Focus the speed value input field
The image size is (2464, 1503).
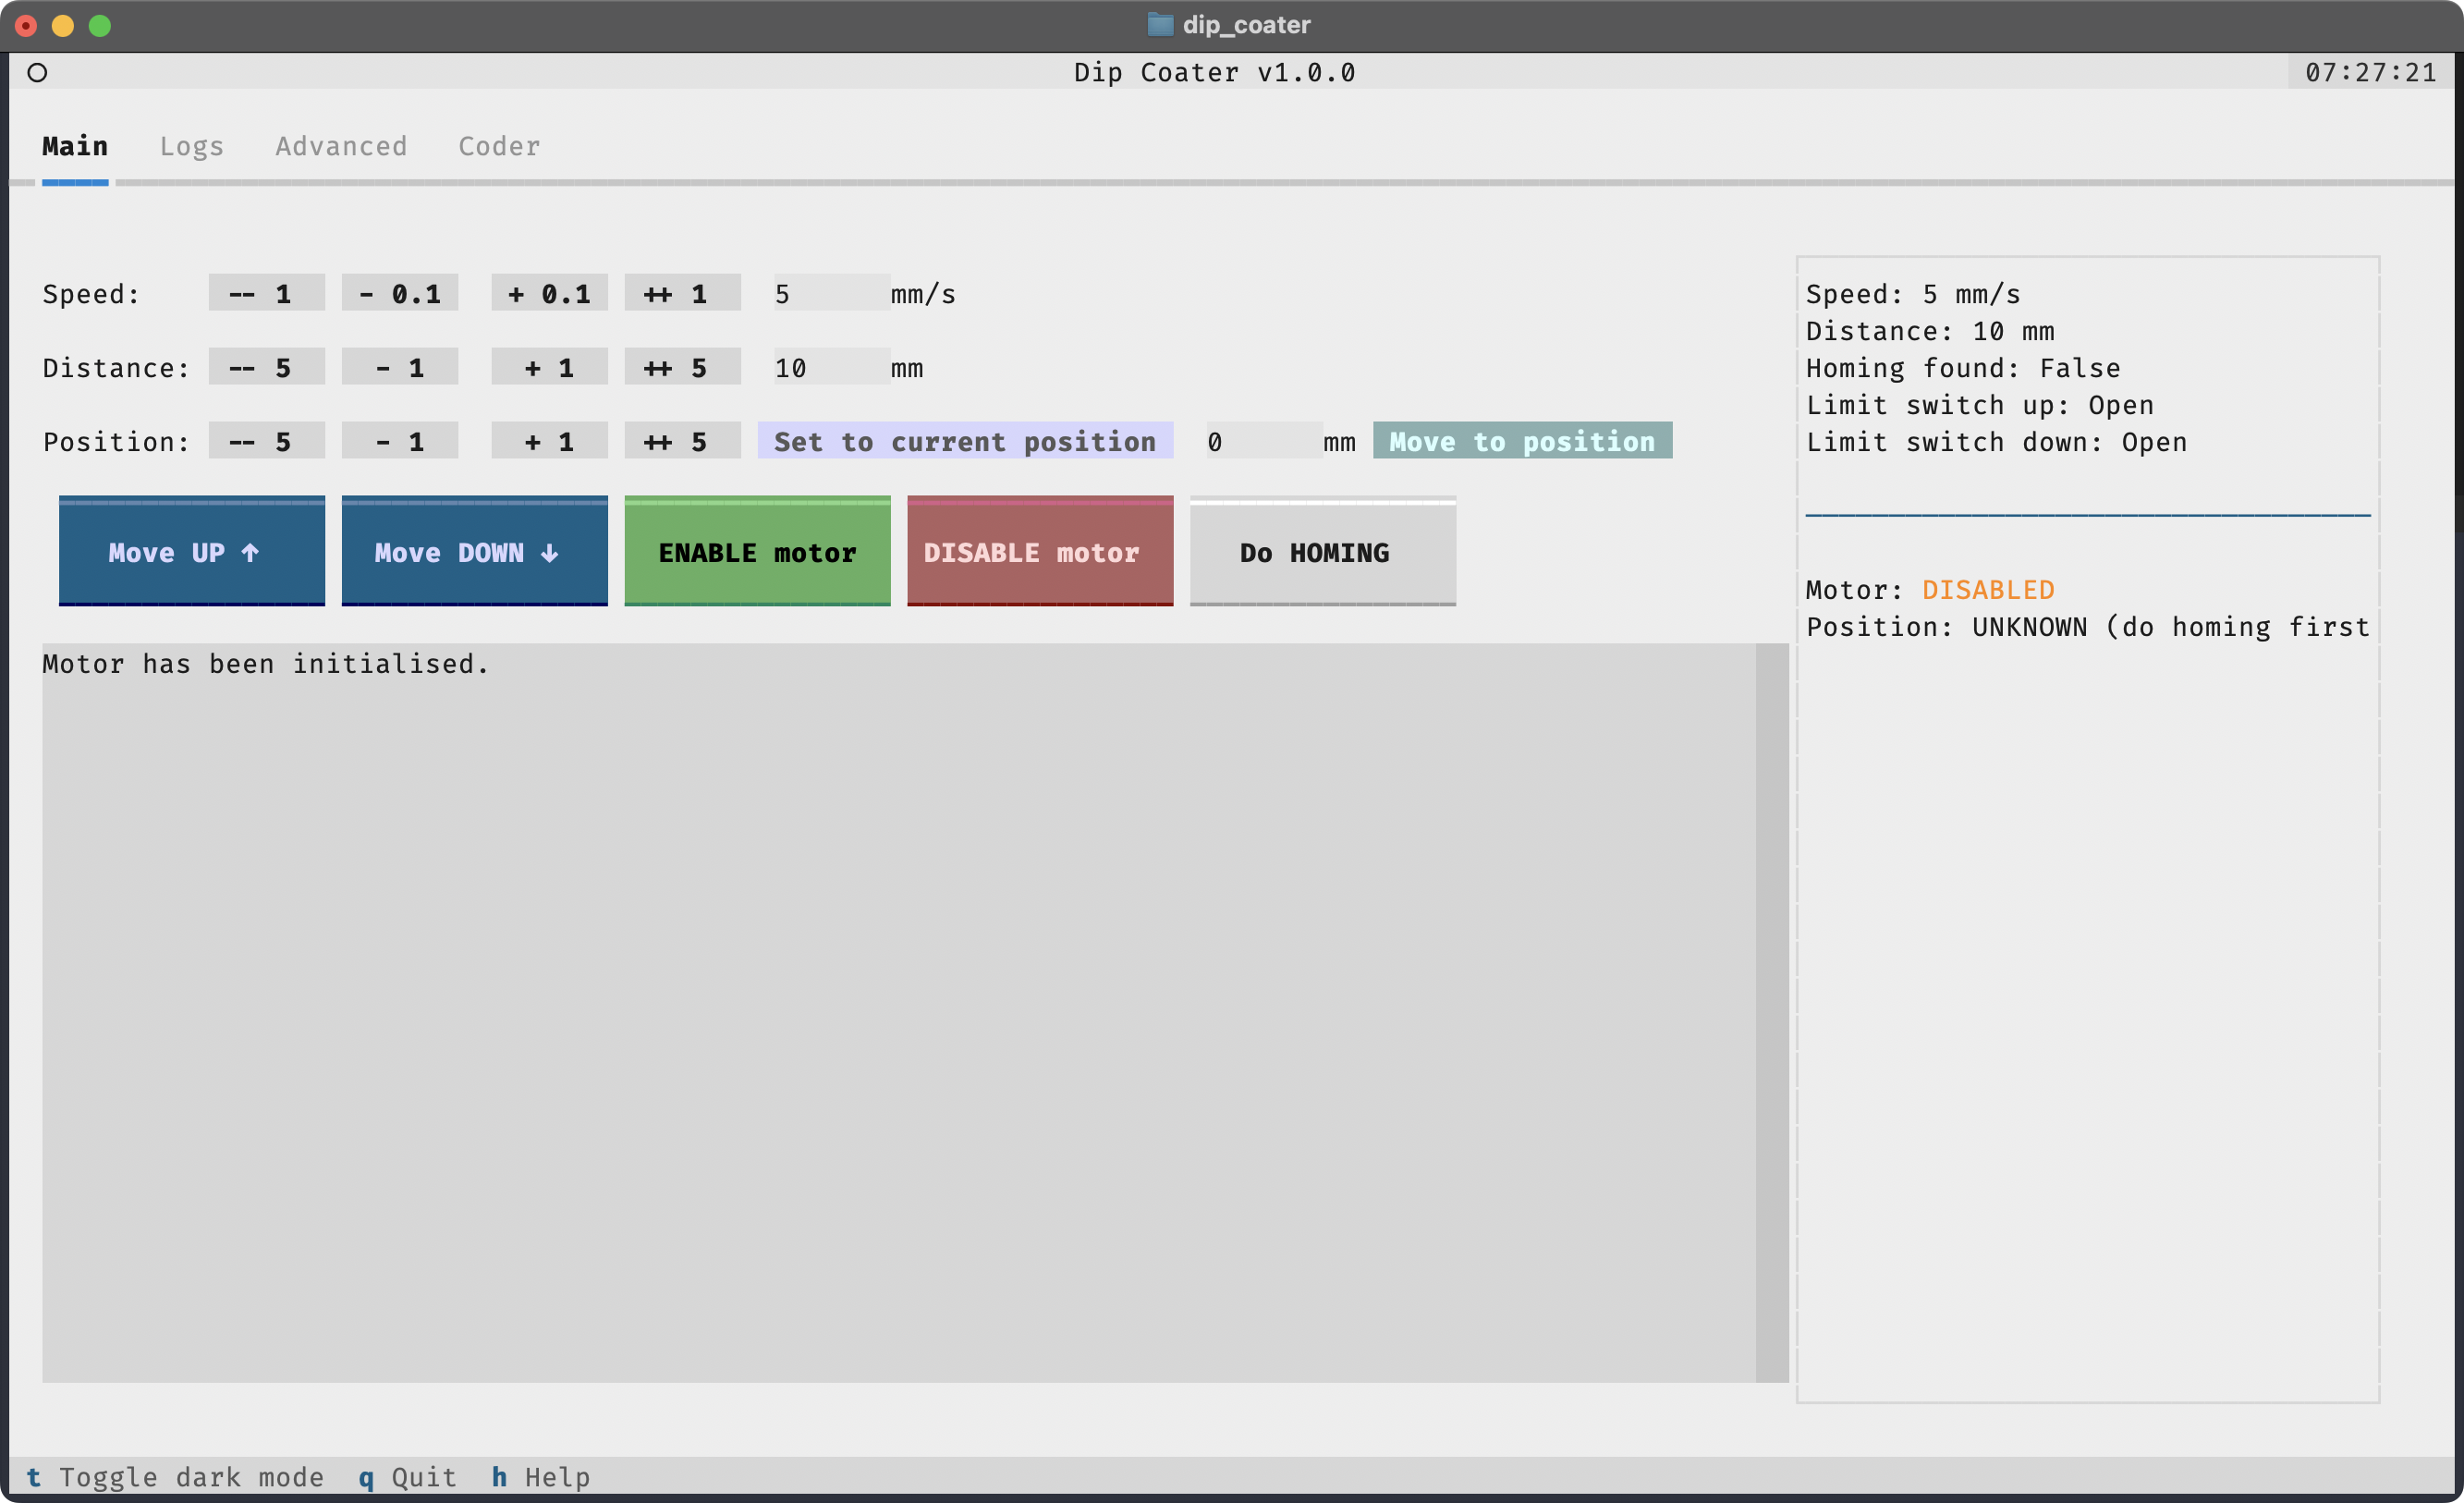coord(830,294)
